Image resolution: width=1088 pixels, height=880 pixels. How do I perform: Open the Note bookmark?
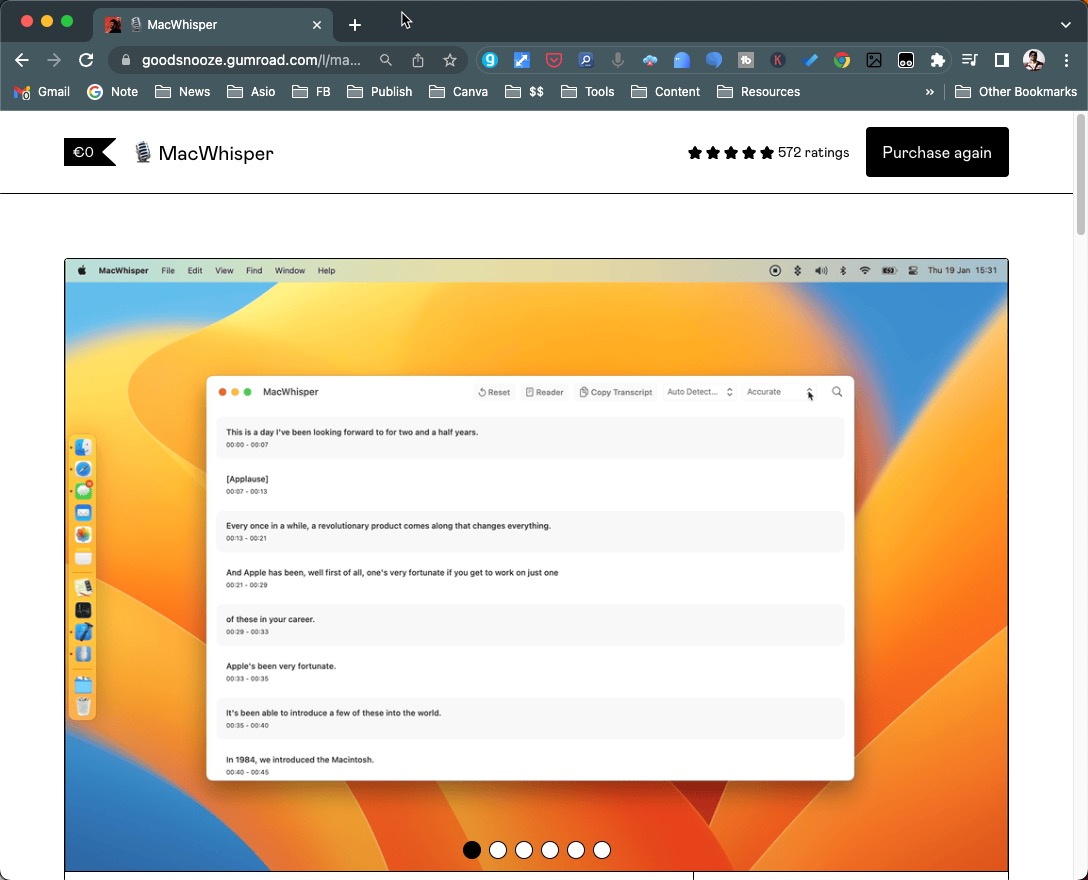pos(112,92)
